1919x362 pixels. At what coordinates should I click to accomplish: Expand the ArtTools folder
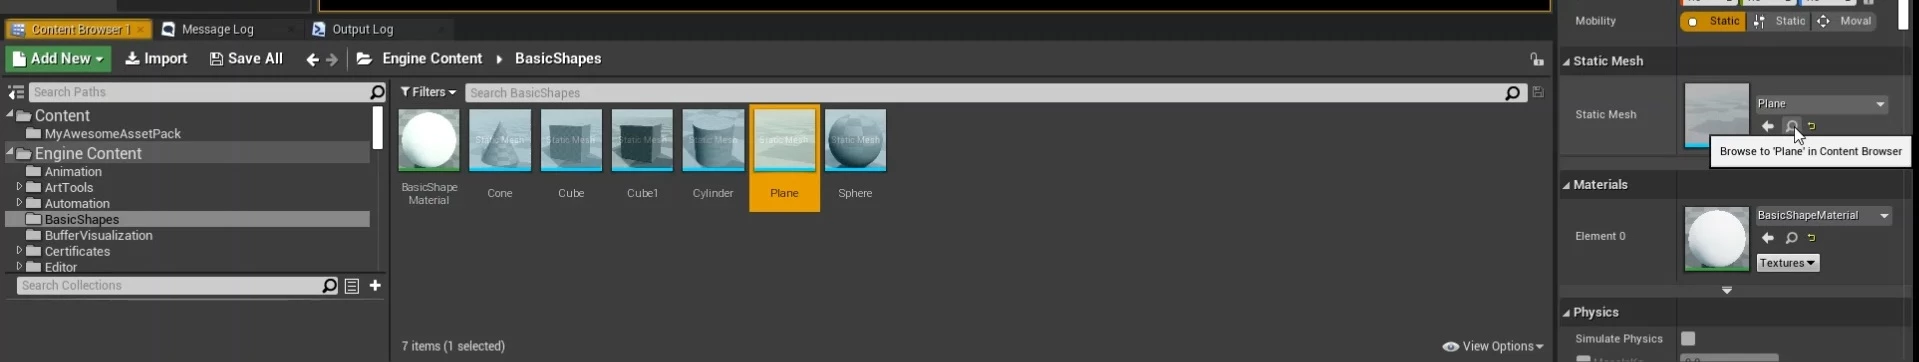(x=19, y=187)
